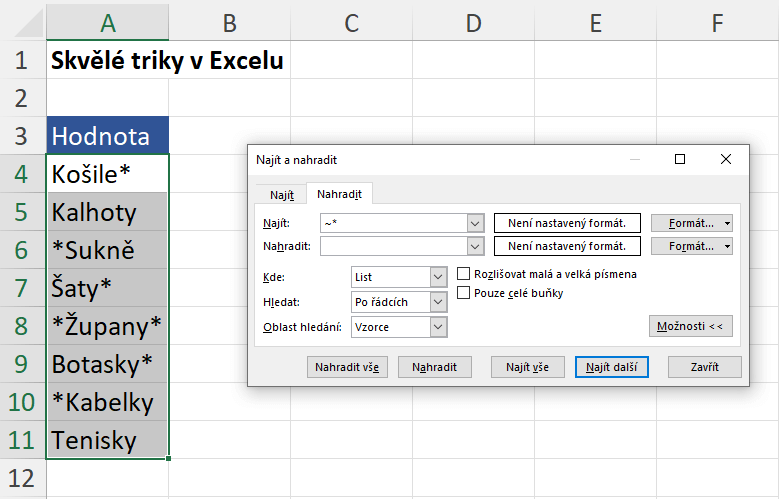
Task: Open the Kde dropdown showing List
Action: click(438, 277)
